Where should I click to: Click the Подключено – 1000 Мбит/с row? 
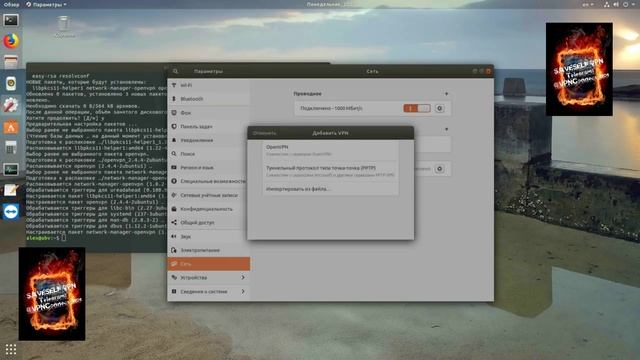373,108
